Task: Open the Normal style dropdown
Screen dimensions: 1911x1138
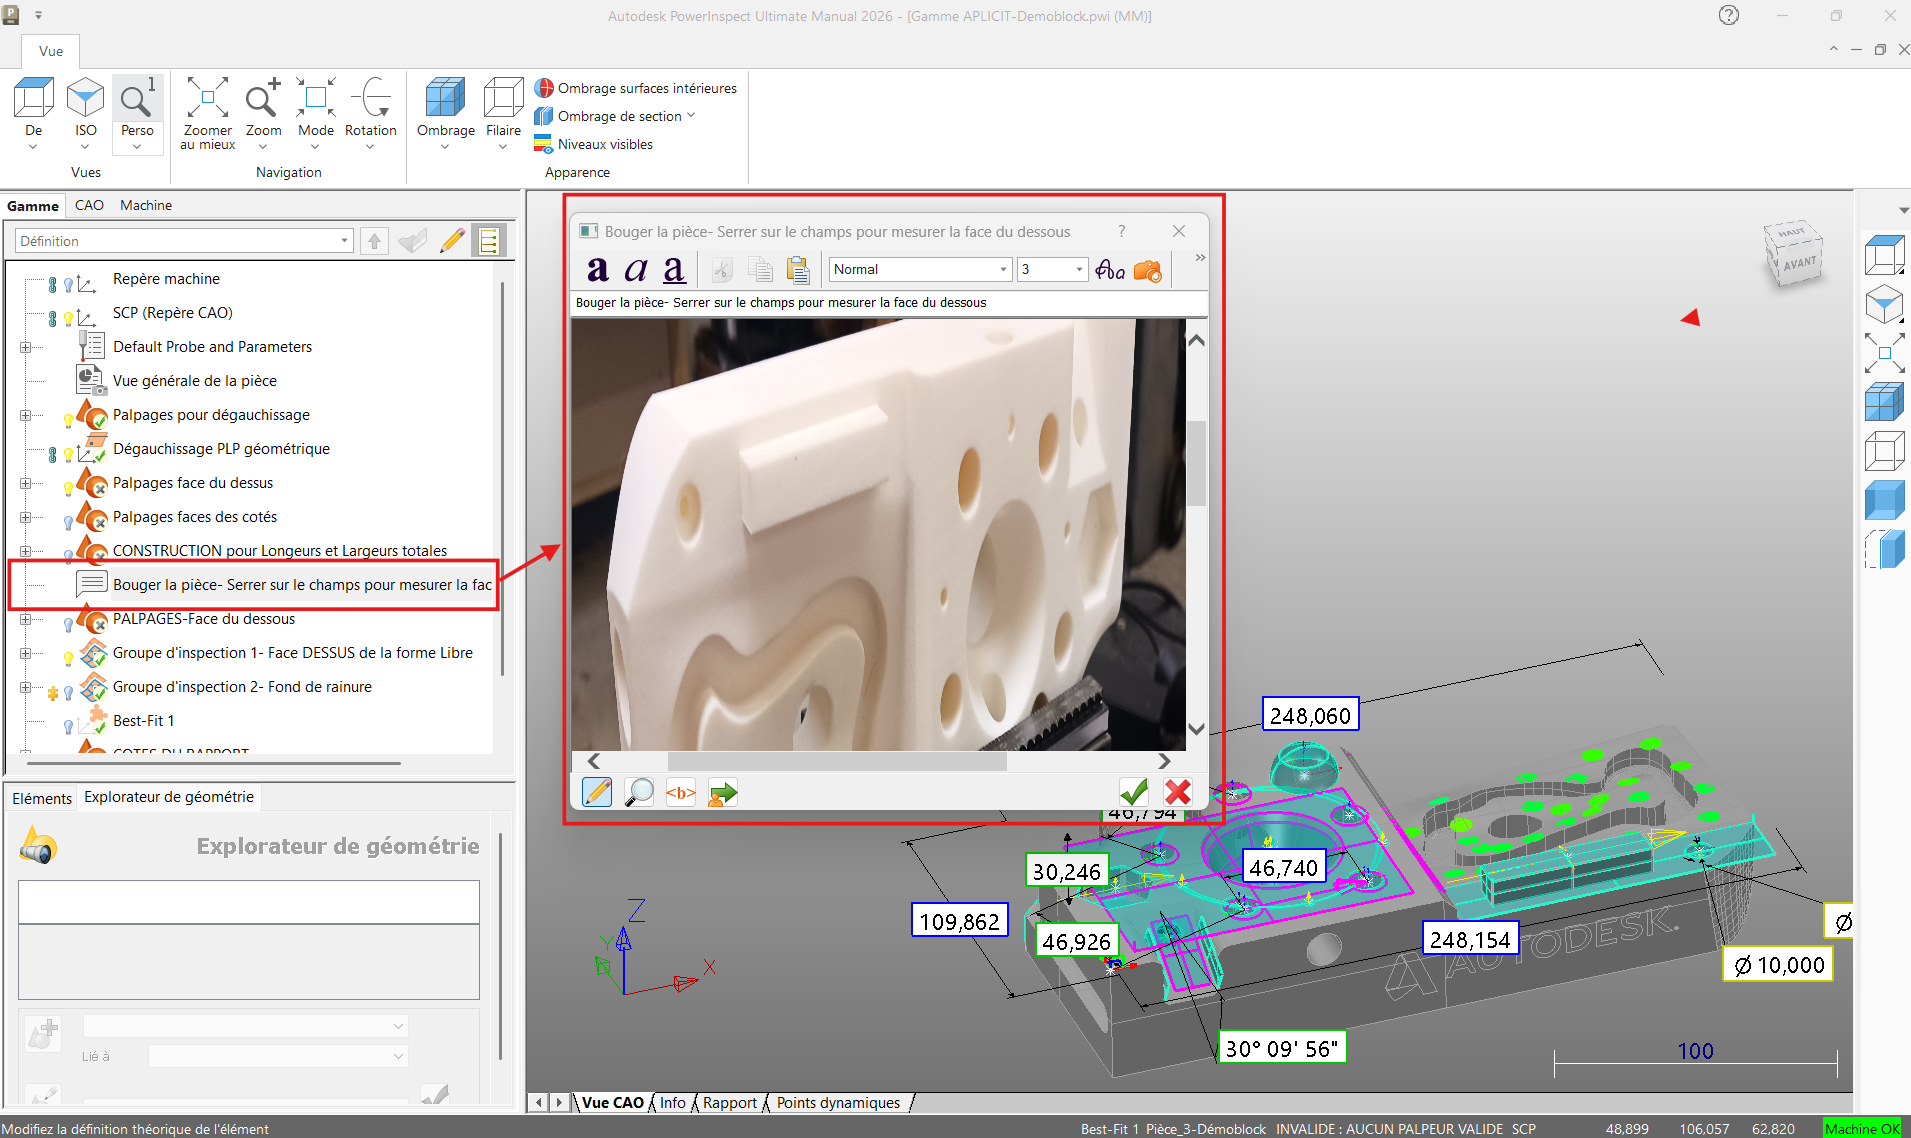Action: 1003,269
